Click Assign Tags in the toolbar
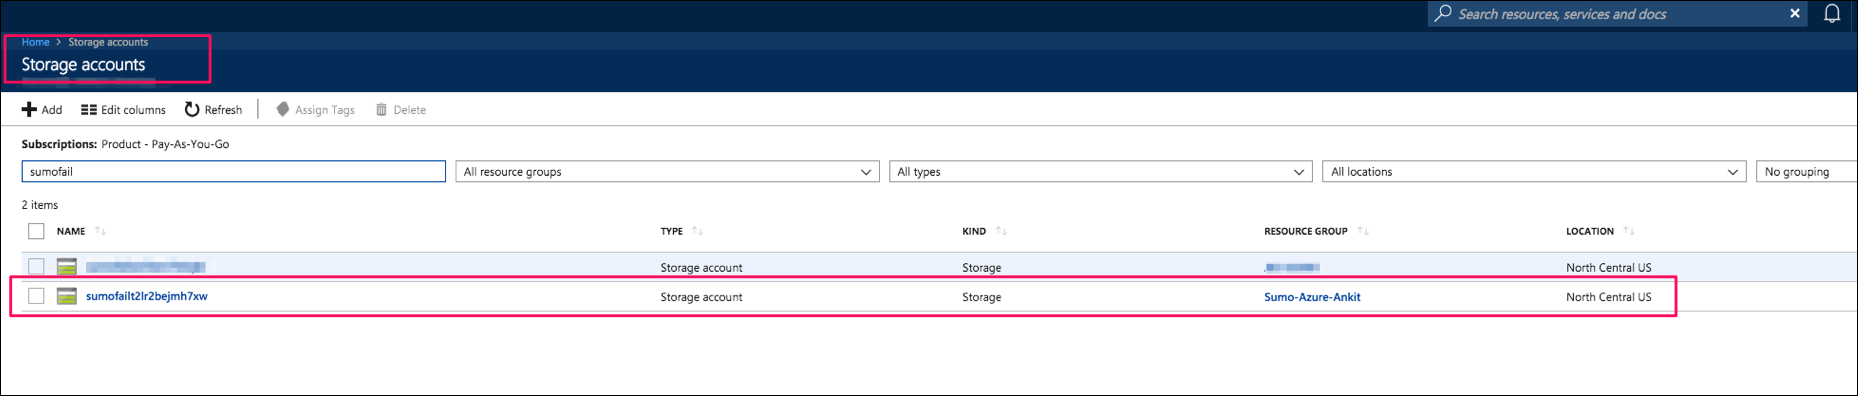Viewport: 1858px width, 396px height. (315, 110)
